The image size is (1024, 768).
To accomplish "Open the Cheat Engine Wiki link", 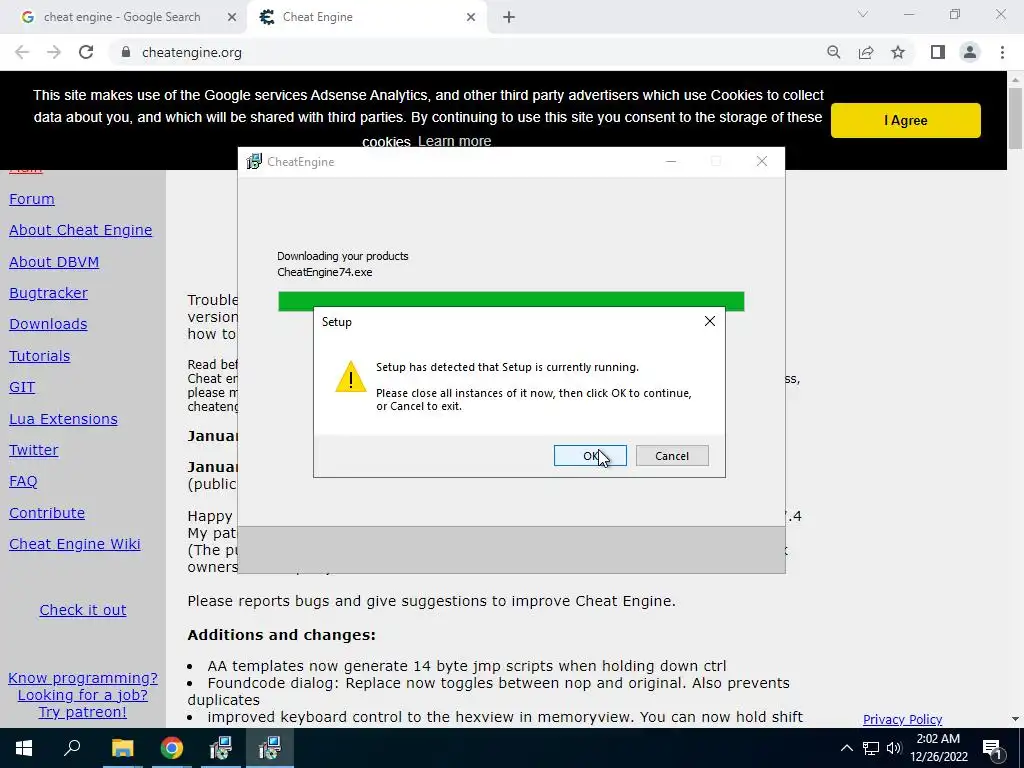I will 74,545.
